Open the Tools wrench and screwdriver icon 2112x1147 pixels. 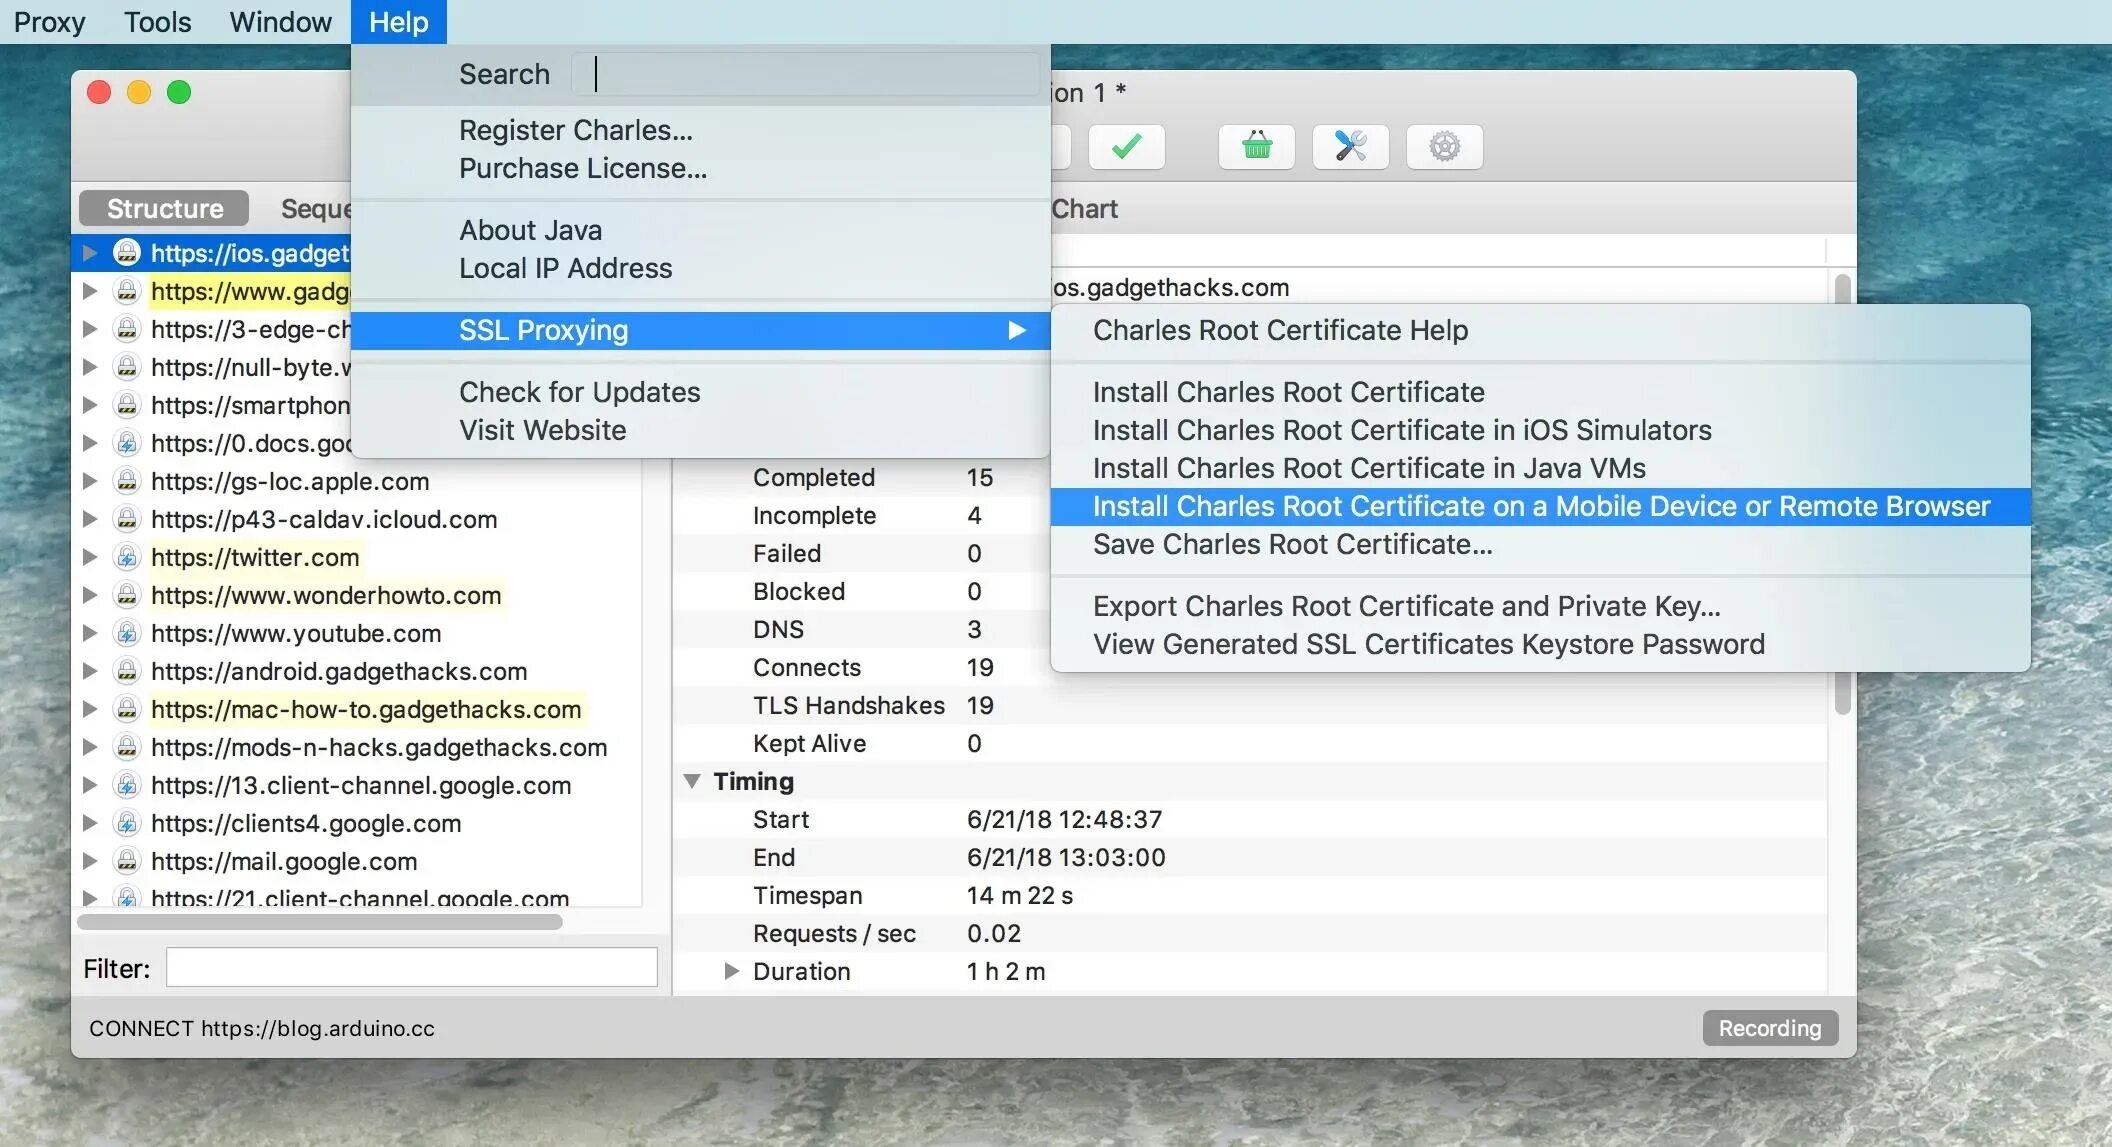coord(1350,147)
